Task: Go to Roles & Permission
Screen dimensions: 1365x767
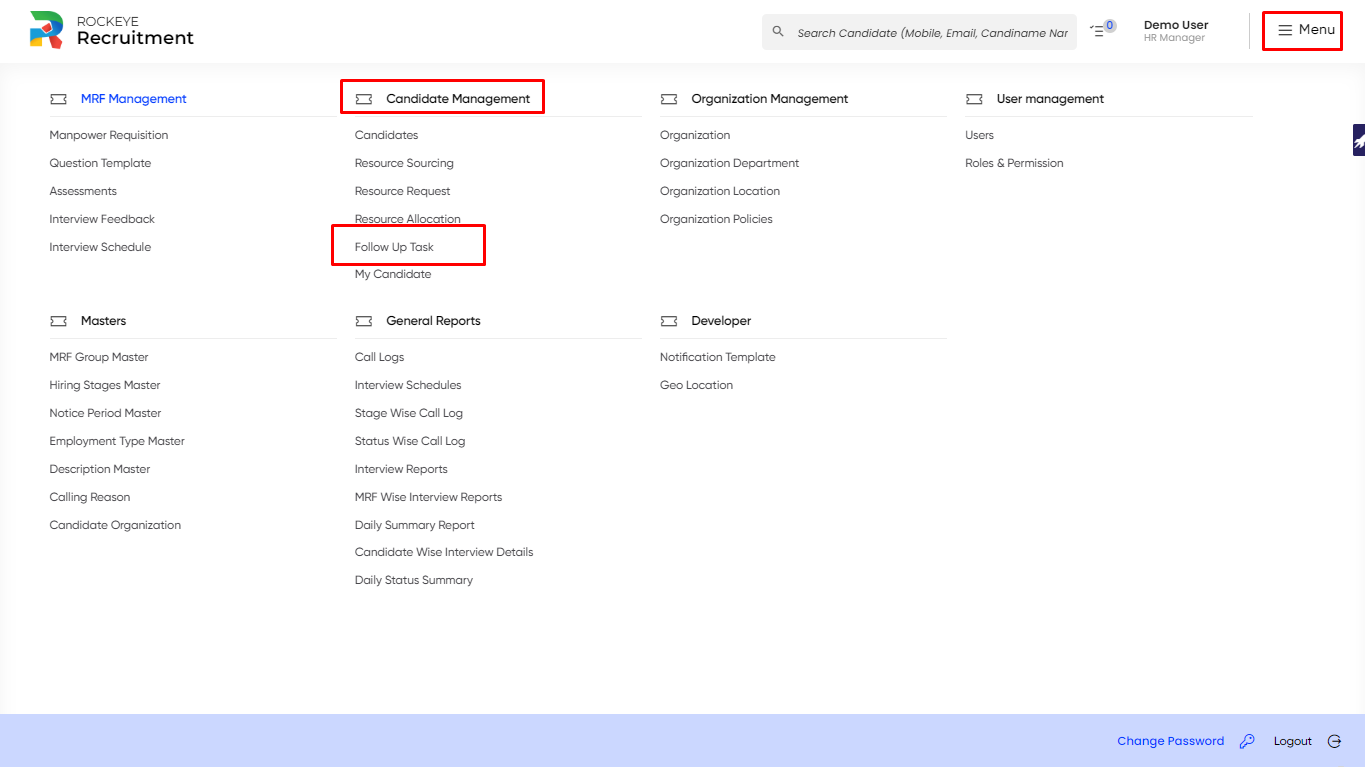Action: [1014, 163]
